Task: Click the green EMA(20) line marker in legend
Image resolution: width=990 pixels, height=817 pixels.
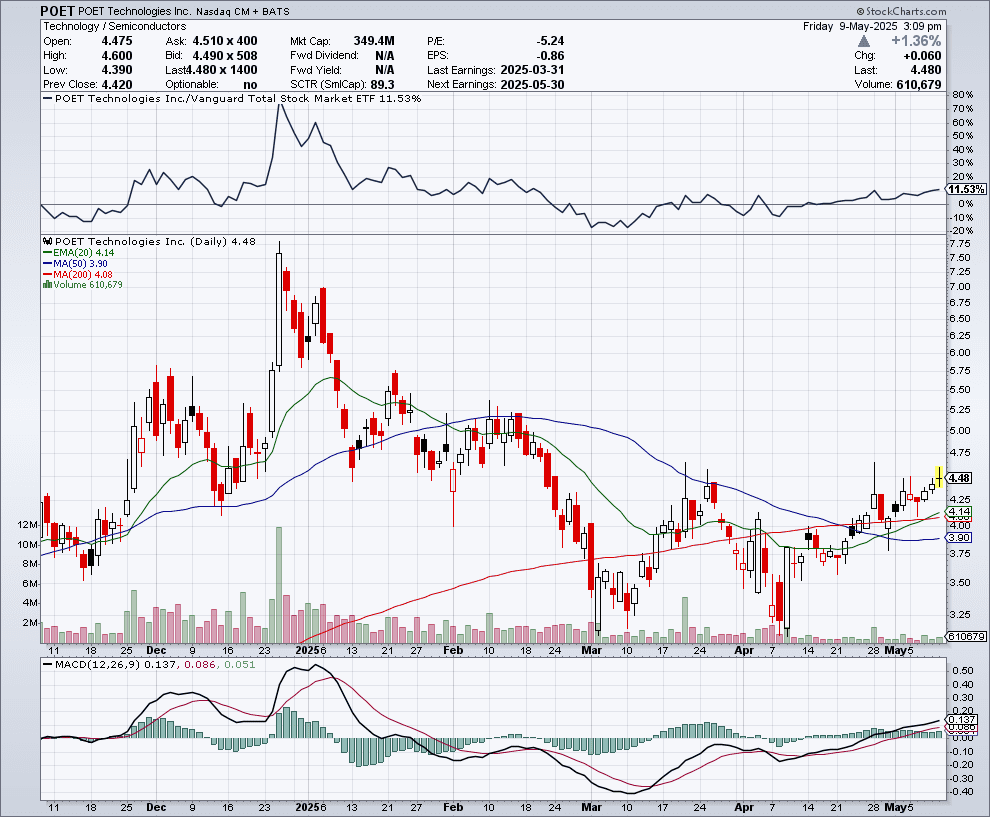Action: click(47, 253)
